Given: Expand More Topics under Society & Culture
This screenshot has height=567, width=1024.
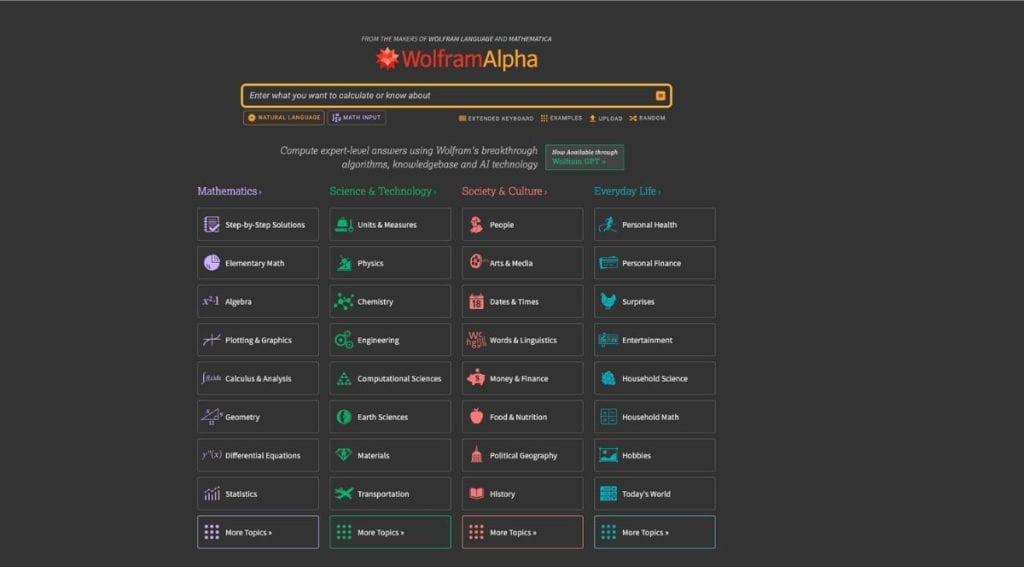Looking at the screenshot, I should (522, 532).
